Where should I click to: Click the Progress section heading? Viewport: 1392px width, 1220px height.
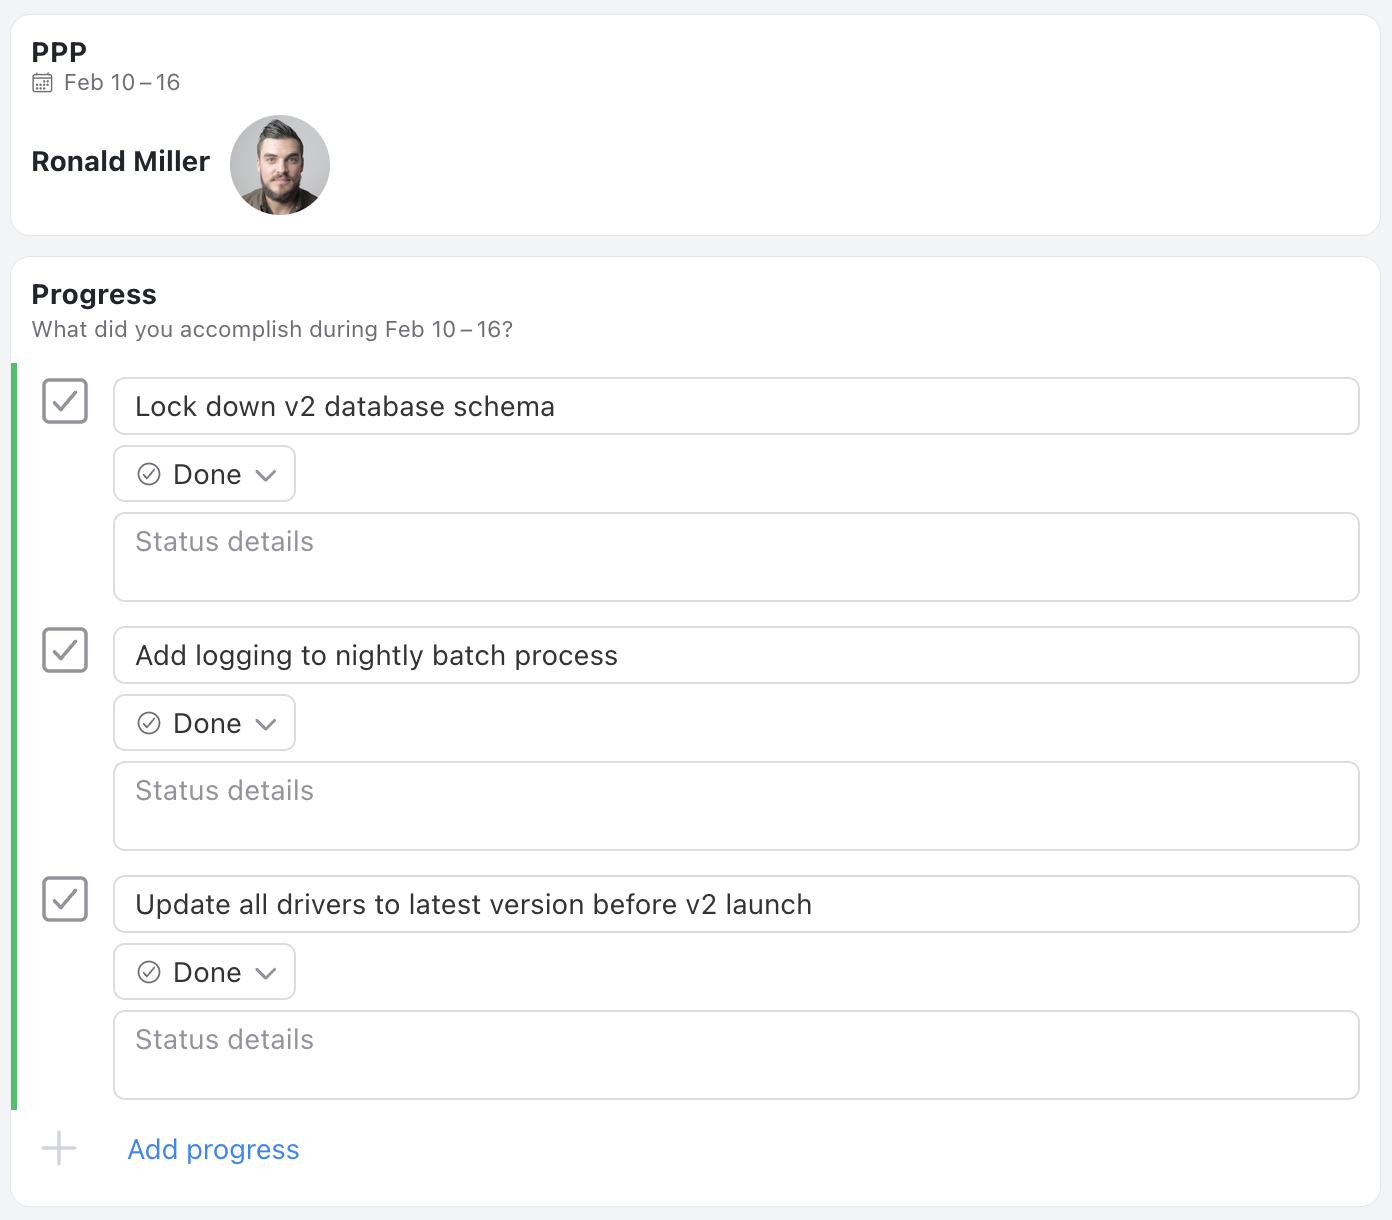(94, 295)
